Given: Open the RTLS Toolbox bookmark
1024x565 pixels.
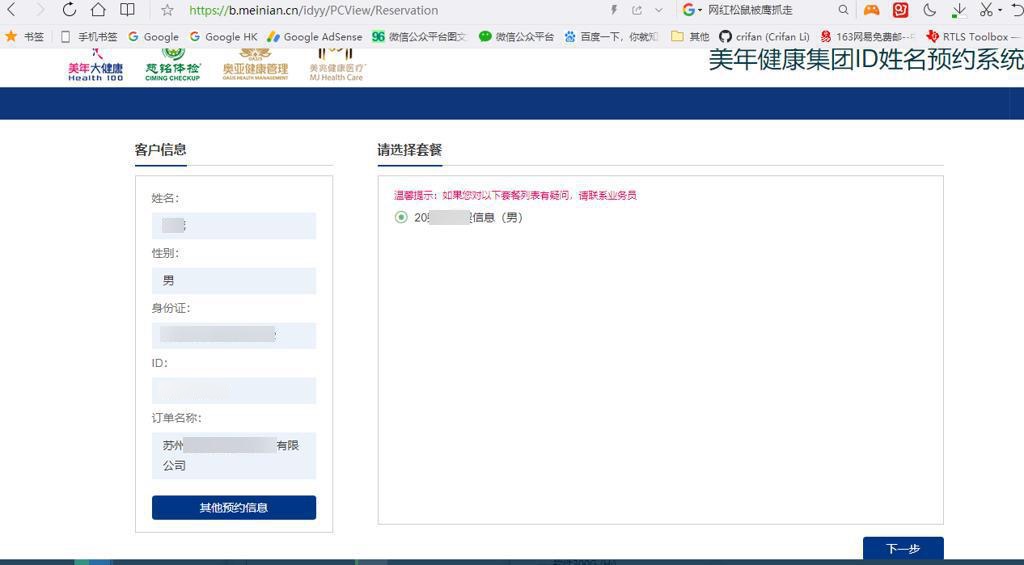Looking at the screenshot, I should [974, 37].
